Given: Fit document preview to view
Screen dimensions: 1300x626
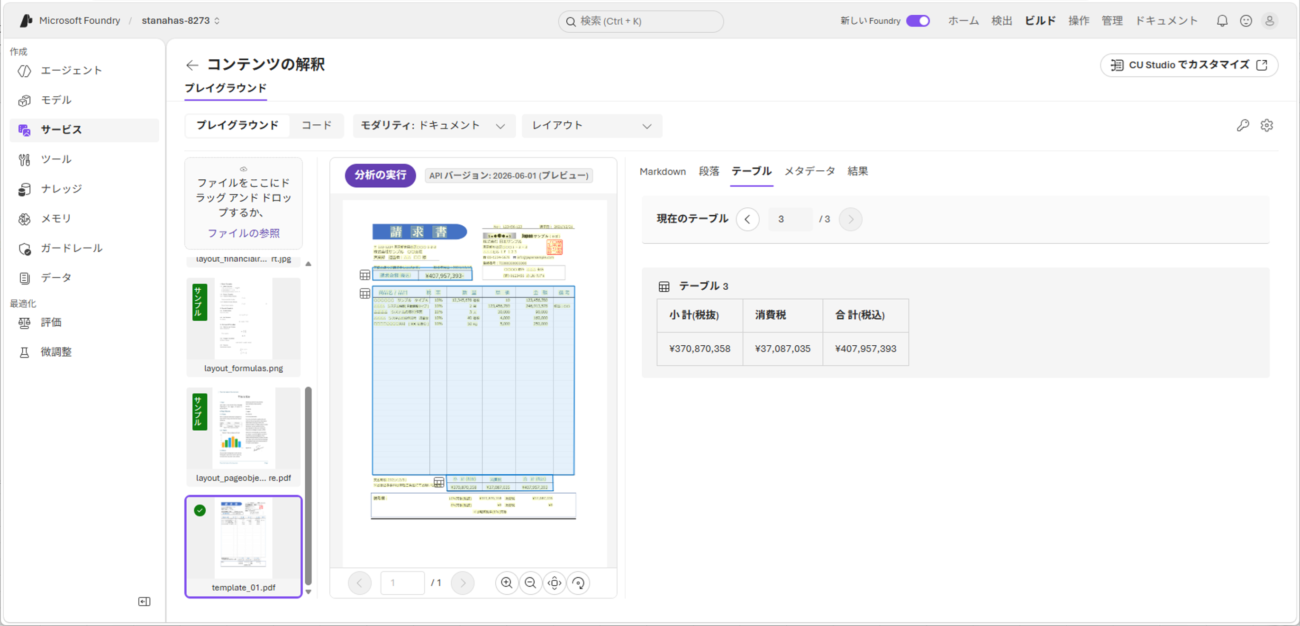Looking at the screenshot, I should click(x=554, y=583).
